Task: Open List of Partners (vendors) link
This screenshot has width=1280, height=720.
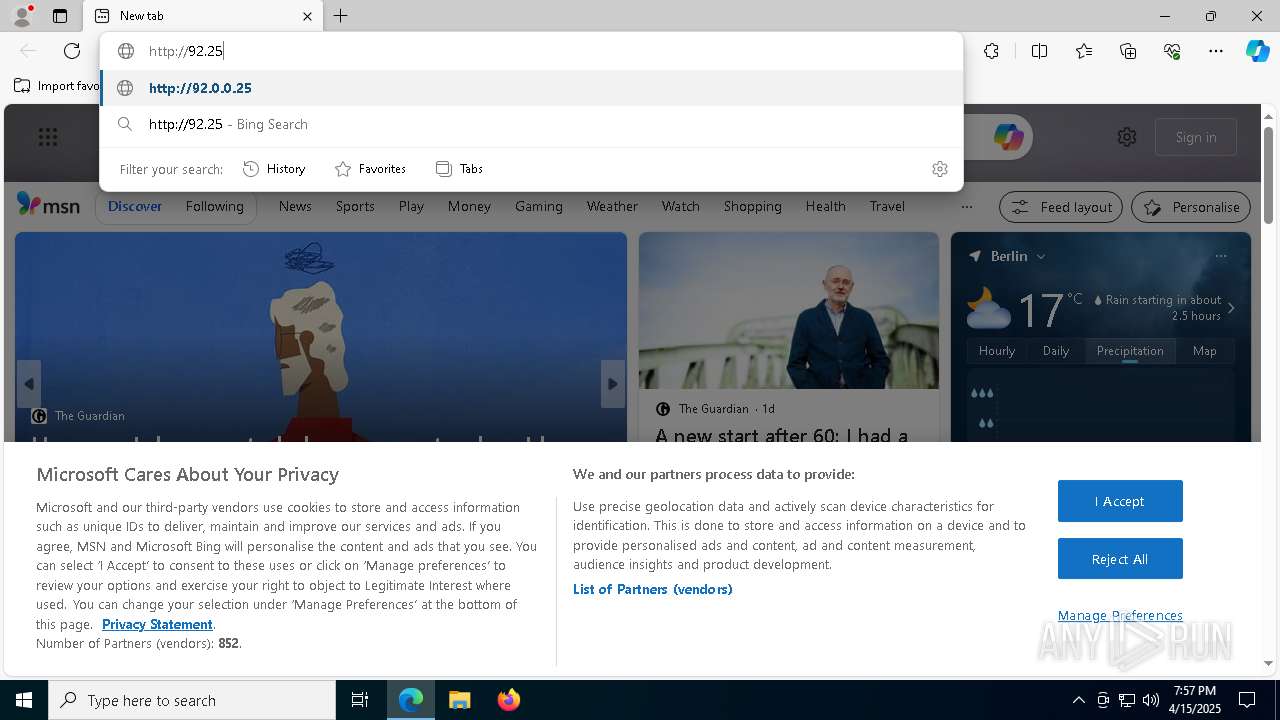Action: click(653, 589)
